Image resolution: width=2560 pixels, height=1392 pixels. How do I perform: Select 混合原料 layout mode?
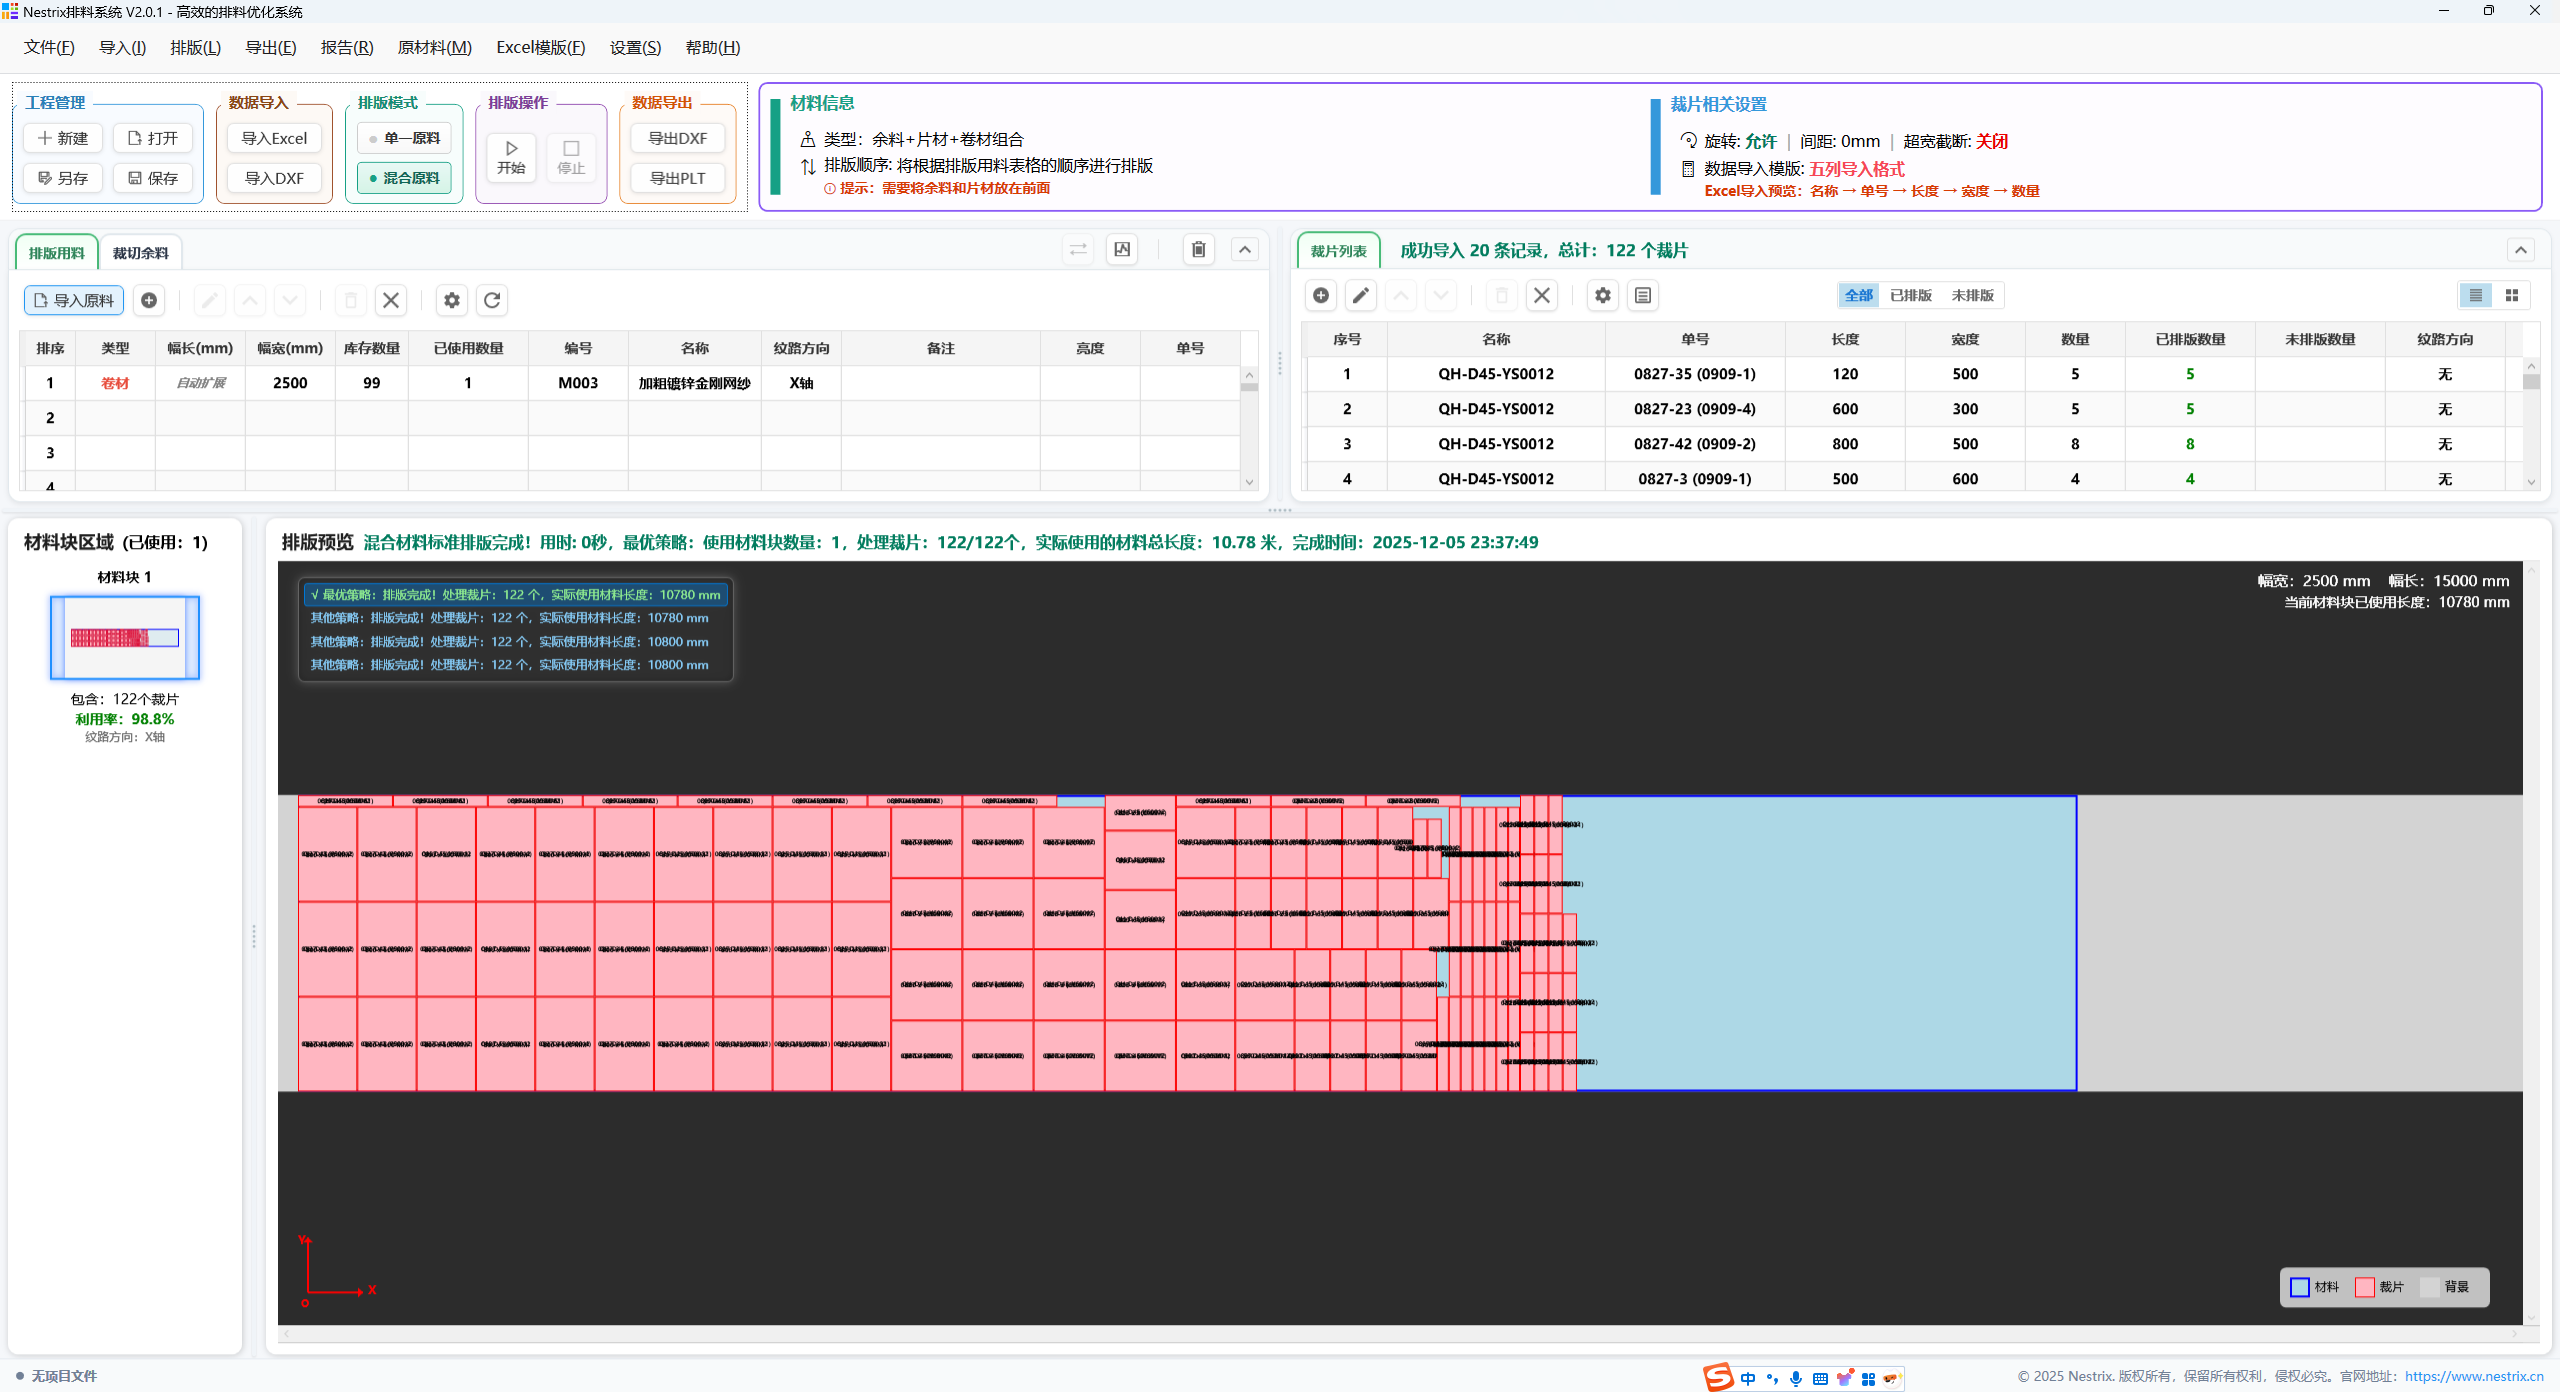[x=405, y=178]
